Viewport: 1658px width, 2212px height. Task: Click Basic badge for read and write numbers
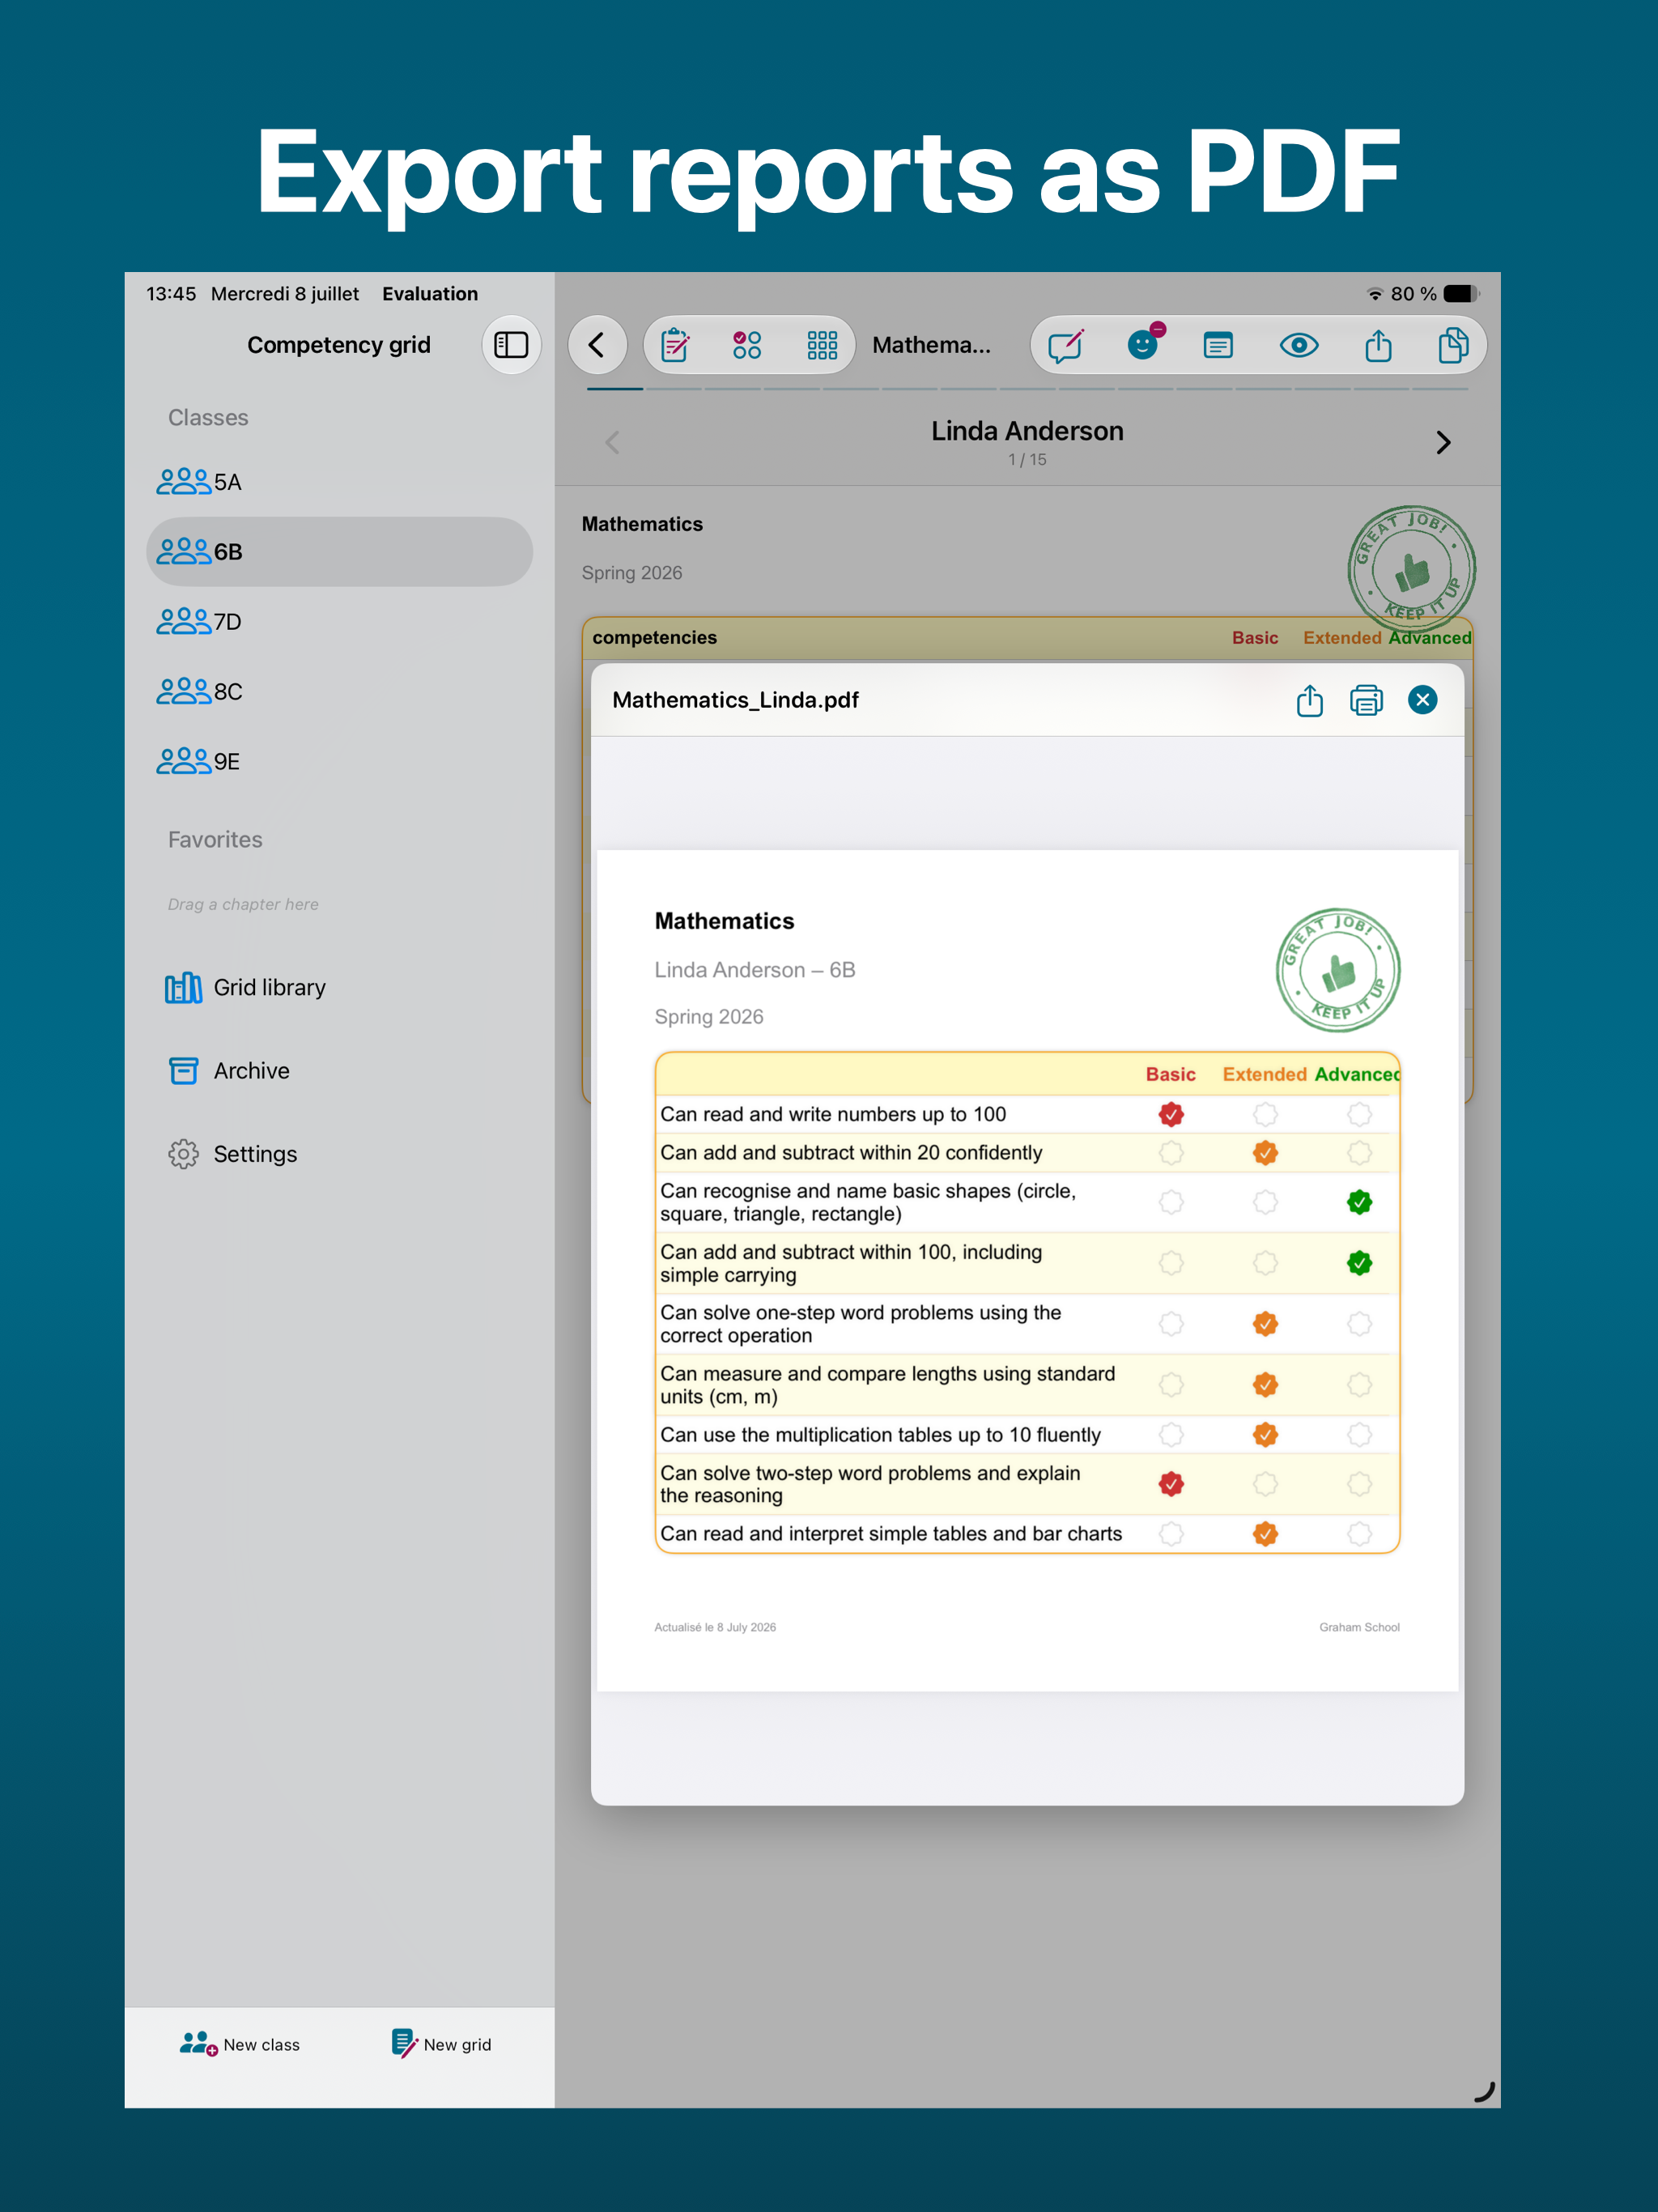point(1171,1114)
